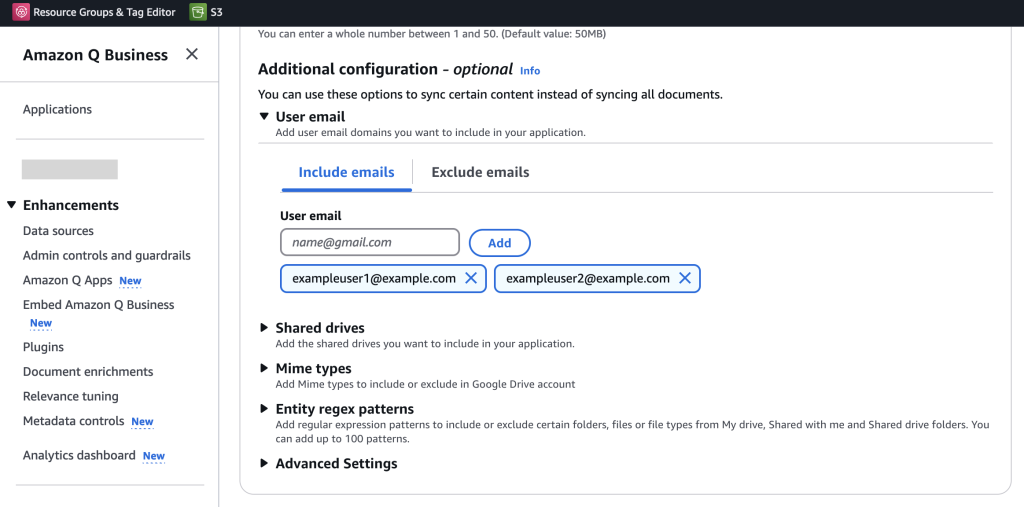The image size is (1024, 507).
Task: Select the exampleuser2@example.com chip text
Action: point(588,278)
